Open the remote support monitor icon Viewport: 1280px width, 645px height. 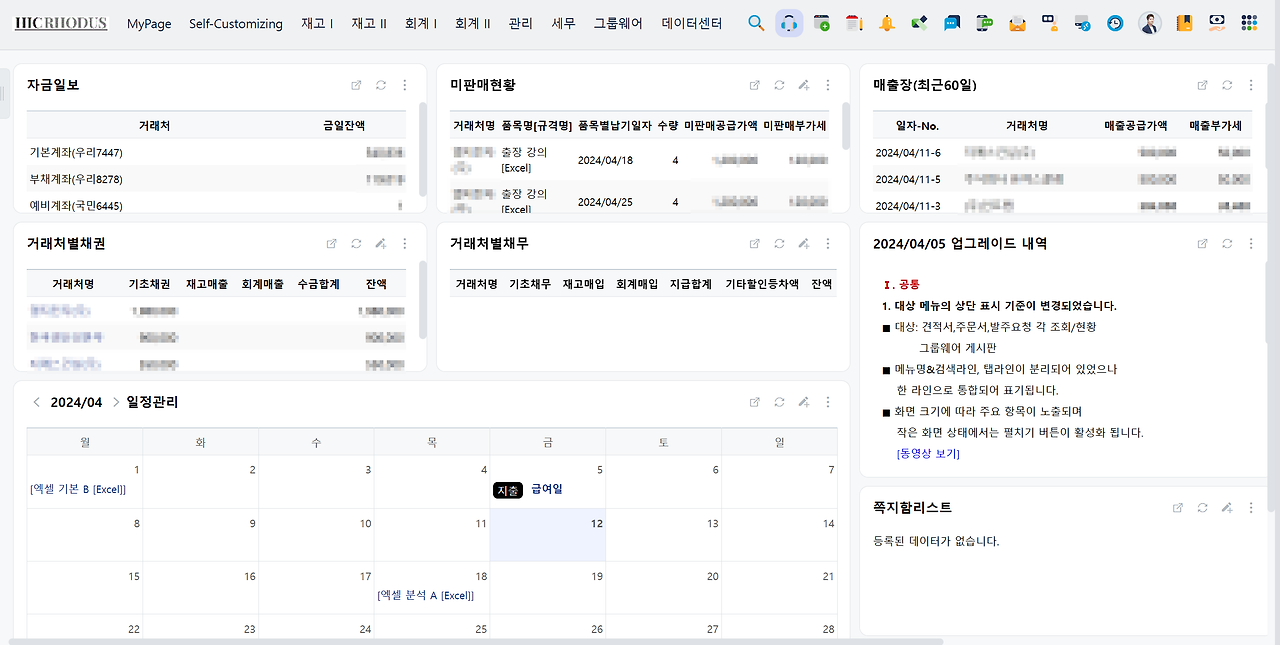(x=1081, y=23)
